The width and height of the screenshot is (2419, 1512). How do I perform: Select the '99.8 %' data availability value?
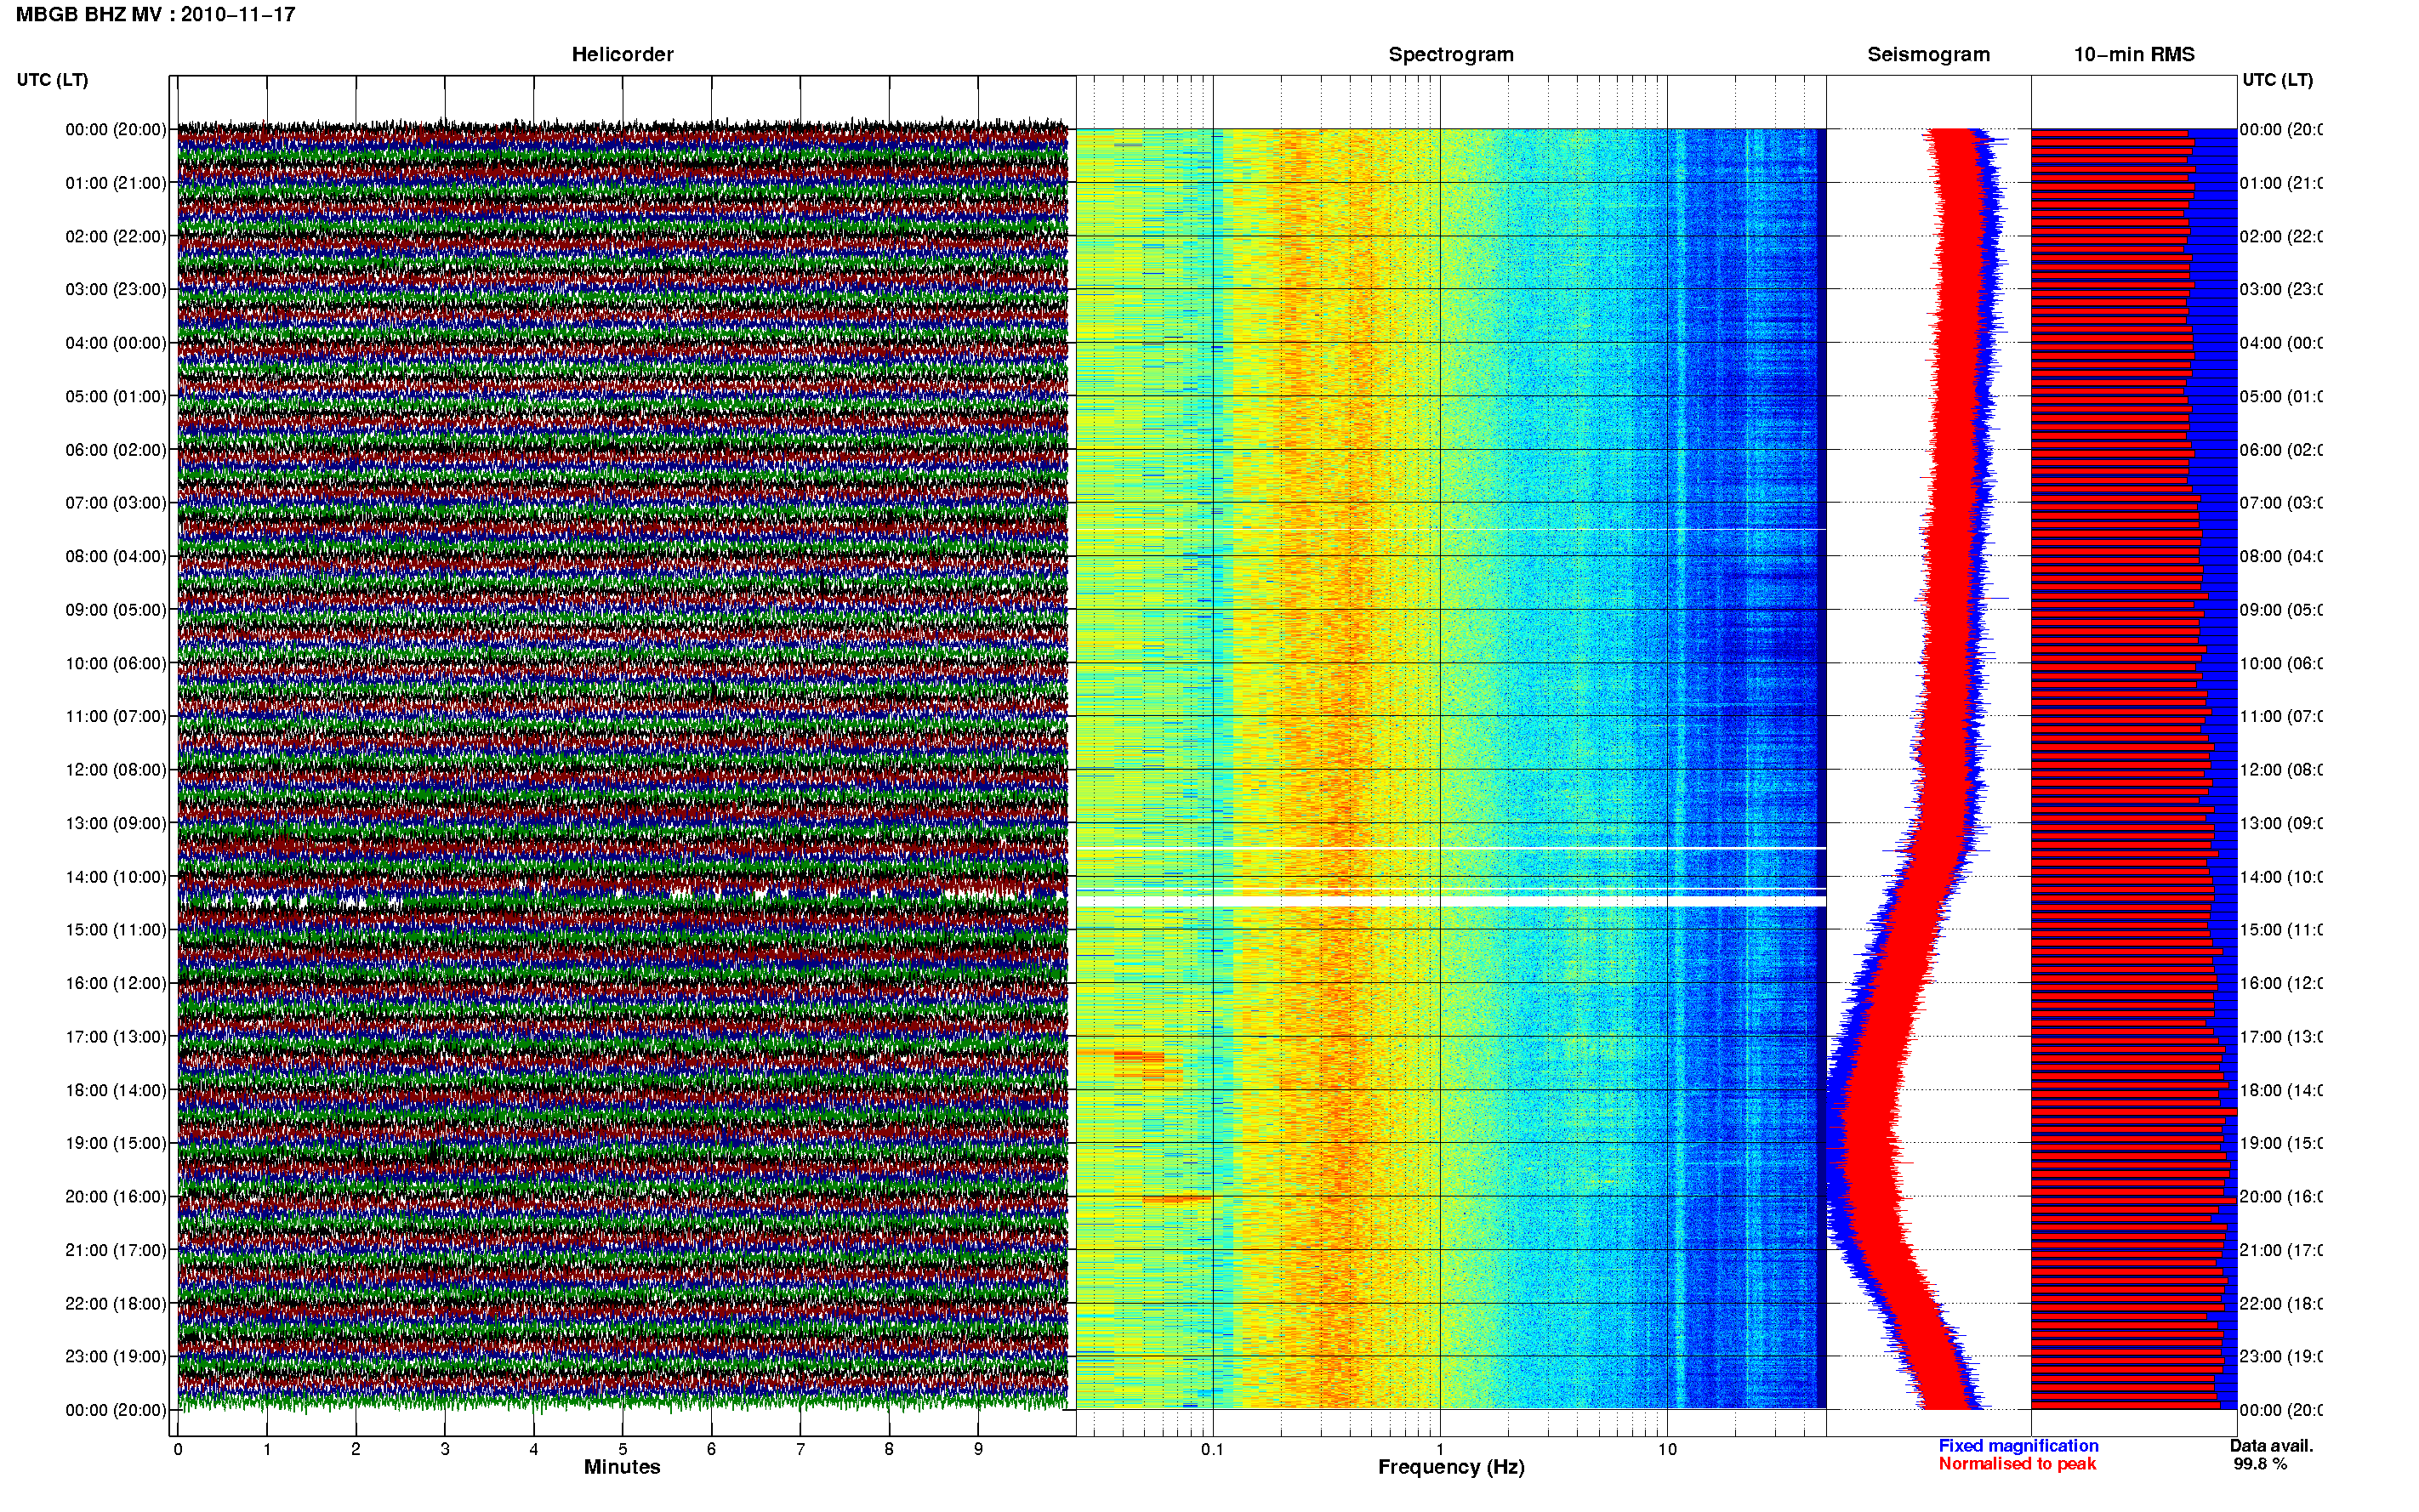[x=2260, y=1464]
